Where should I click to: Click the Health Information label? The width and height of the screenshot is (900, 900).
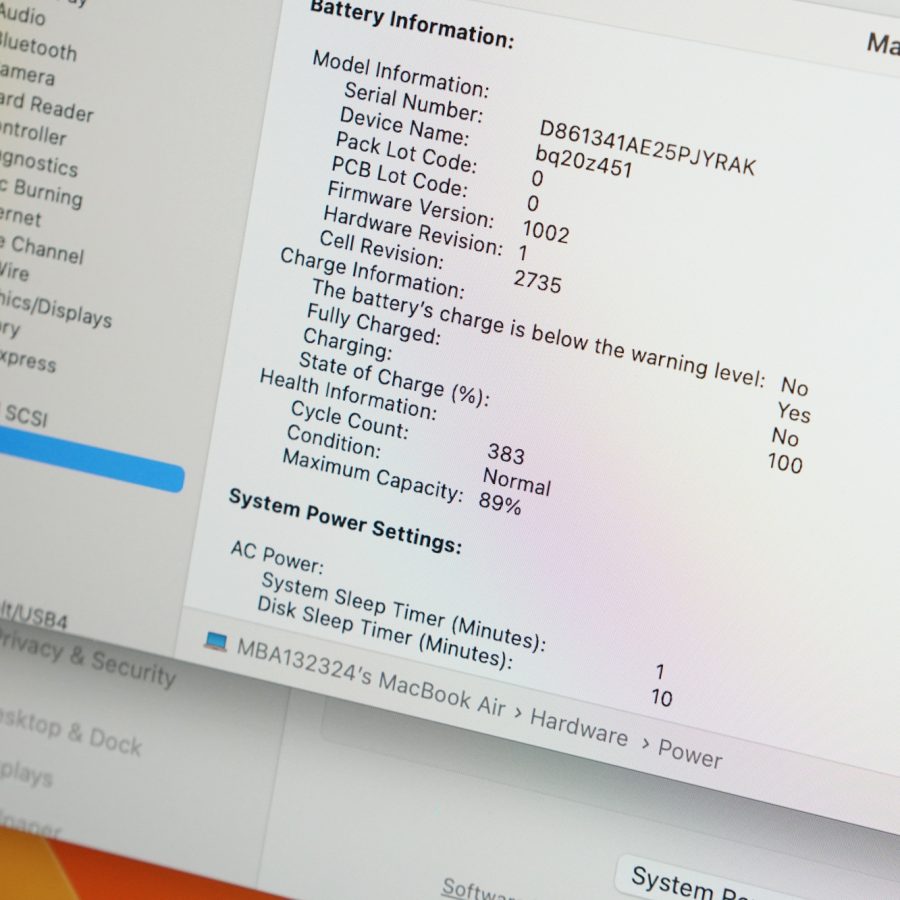tap(348, 393)
